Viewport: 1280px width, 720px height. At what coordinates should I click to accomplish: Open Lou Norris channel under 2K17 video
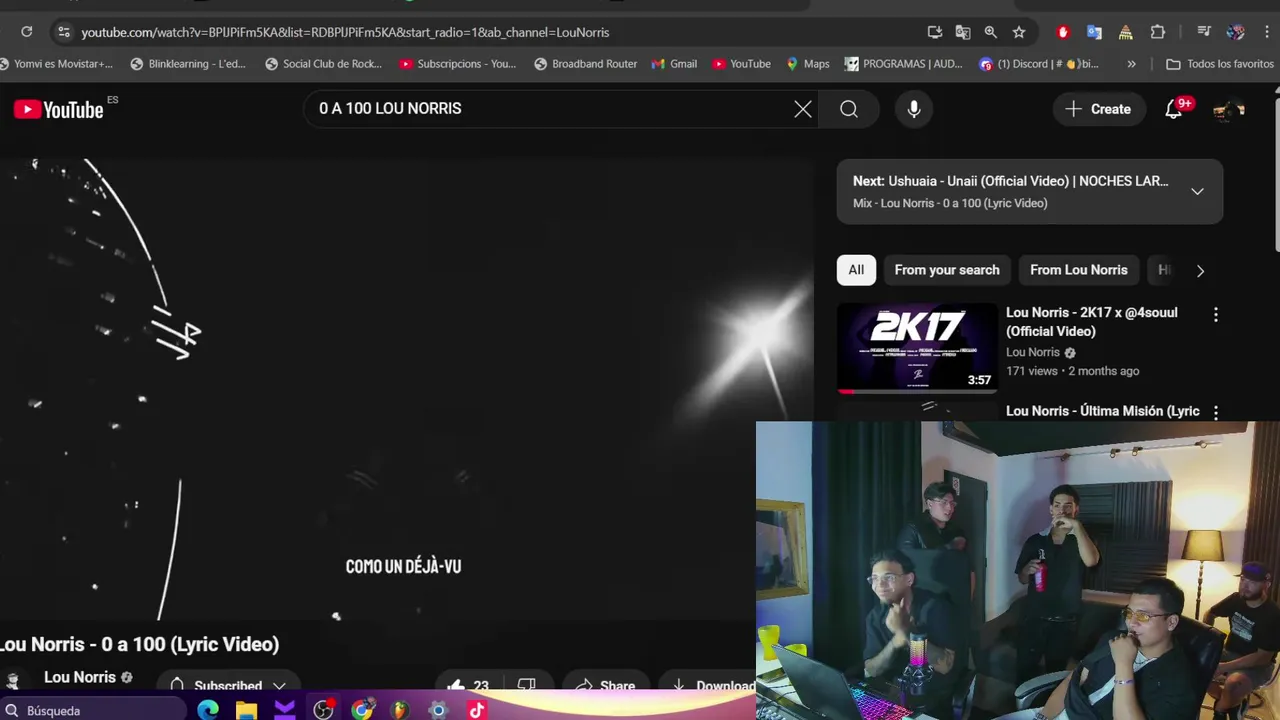[1033, 352]
